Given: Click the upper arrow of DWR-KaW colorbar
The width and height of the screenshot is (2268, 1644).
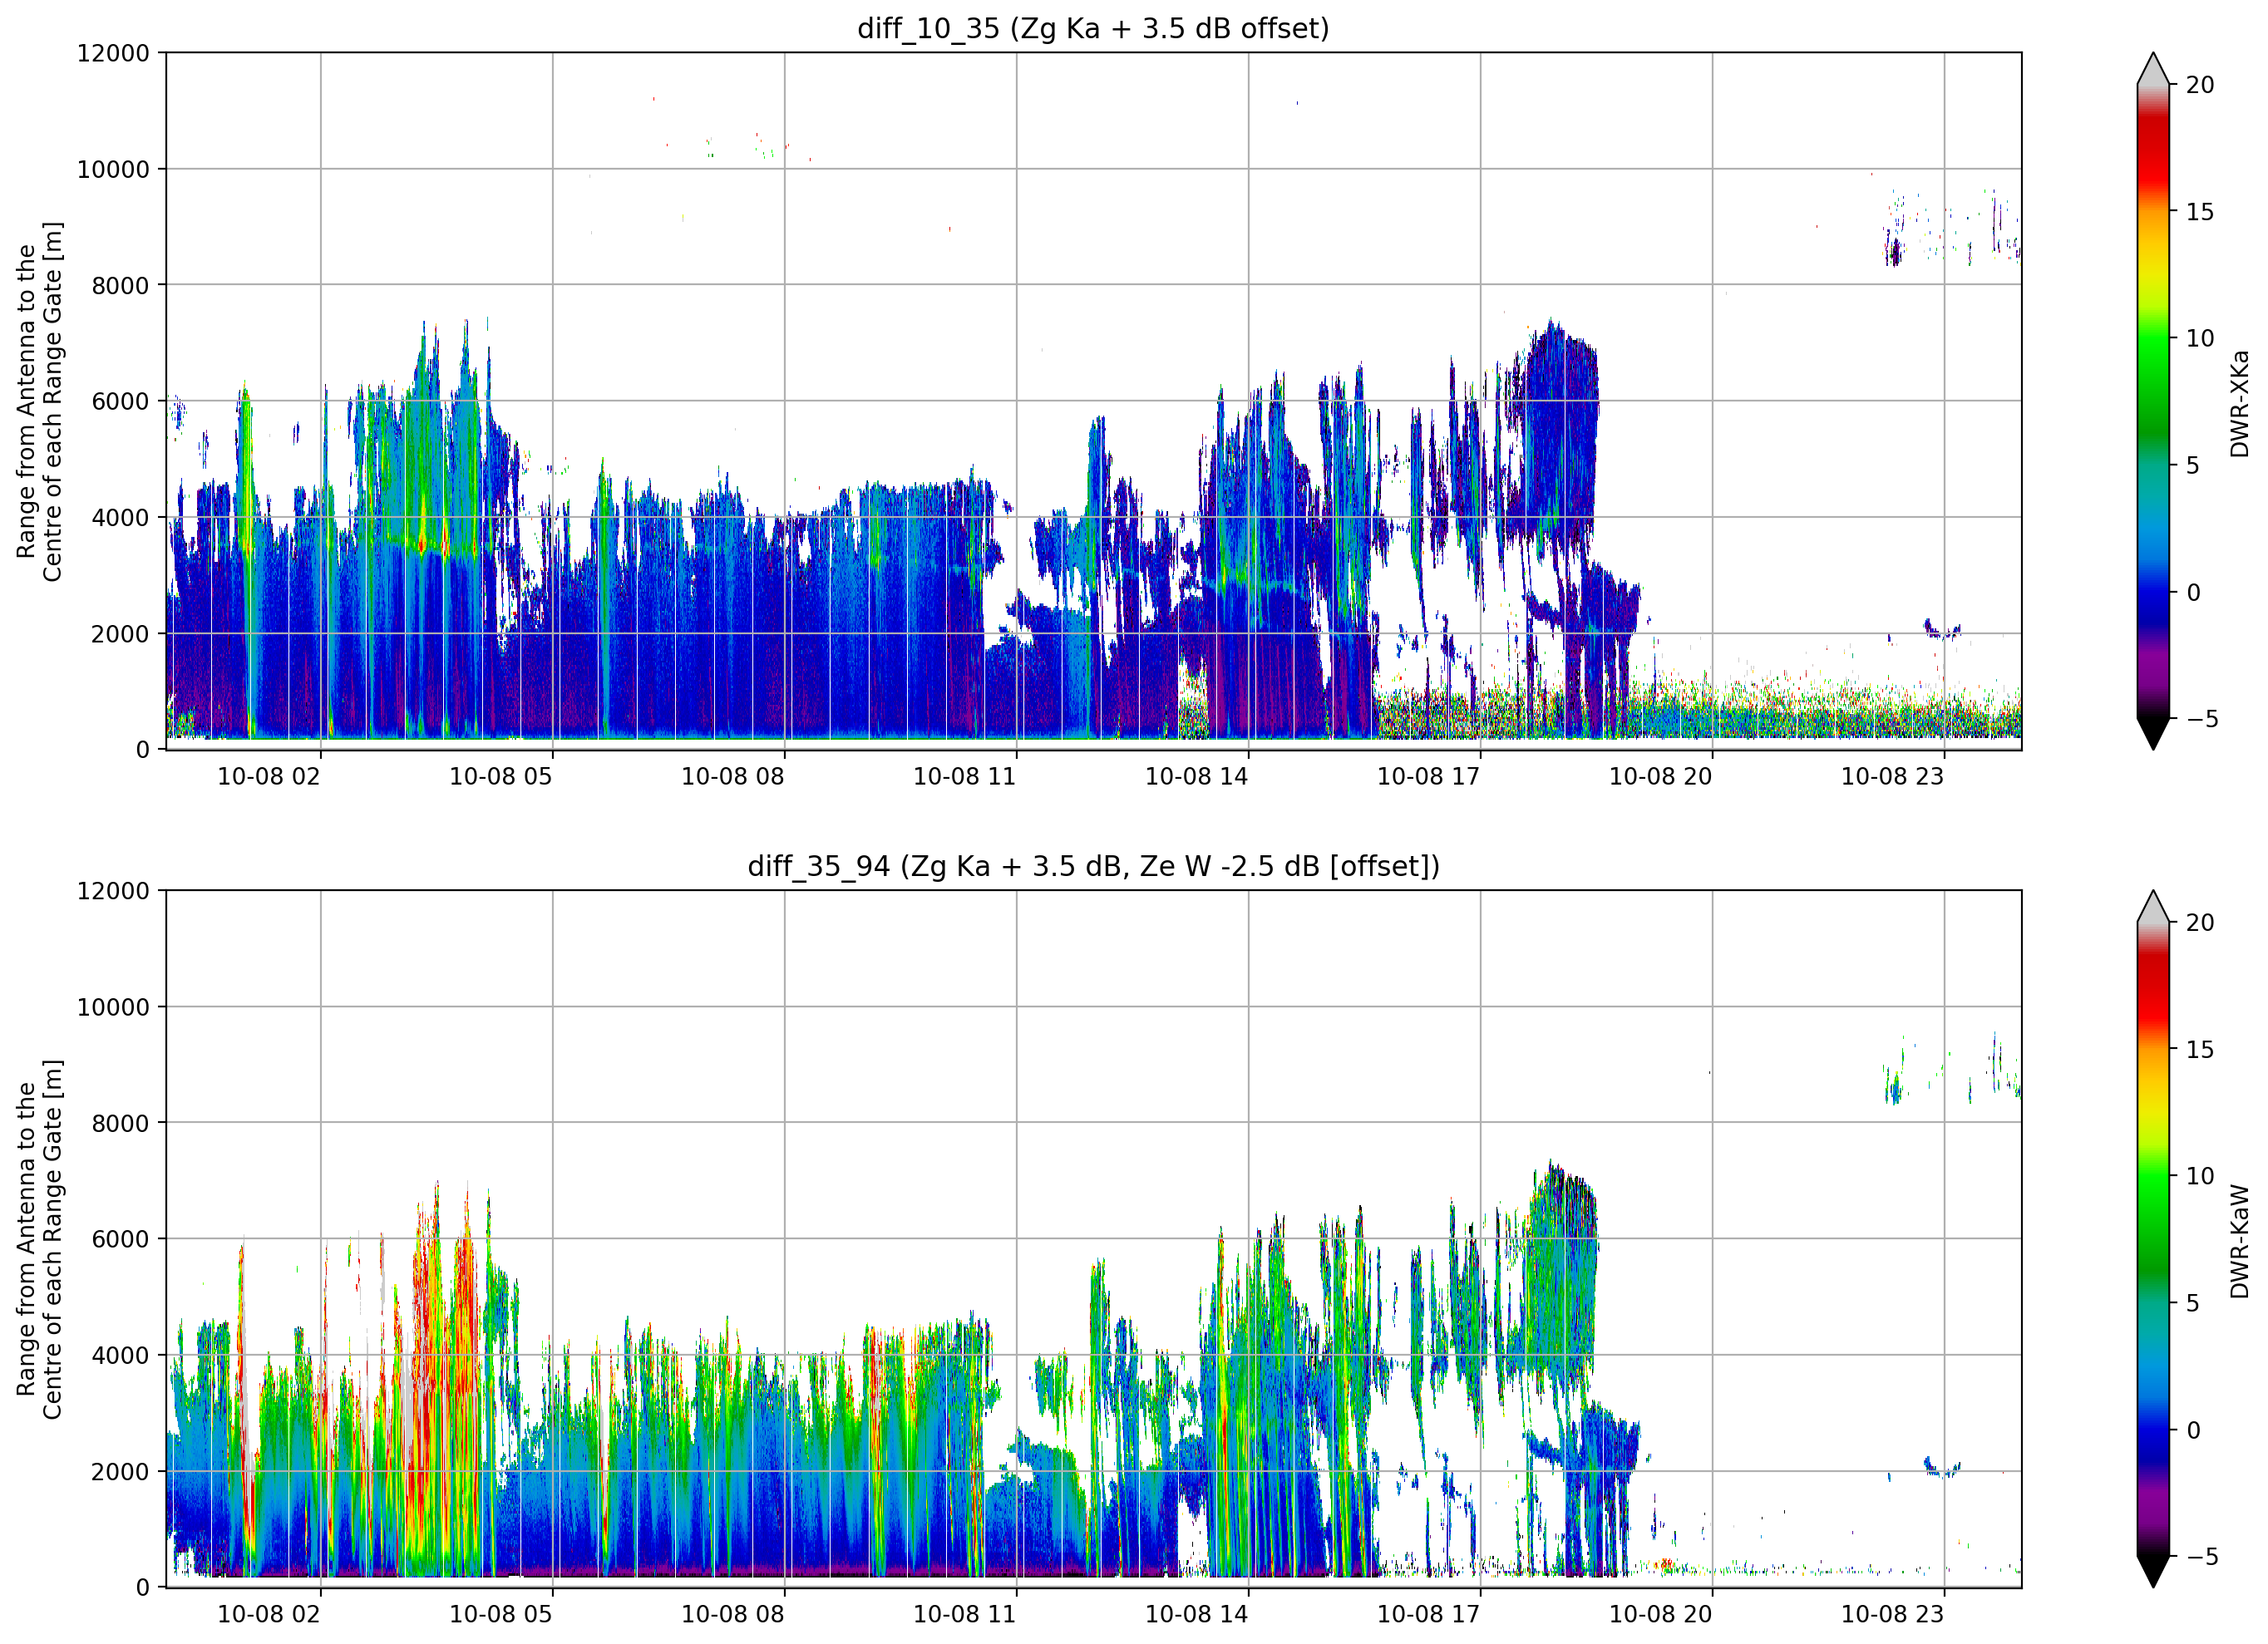Looking at the screenshot, I should [2153, 907].
